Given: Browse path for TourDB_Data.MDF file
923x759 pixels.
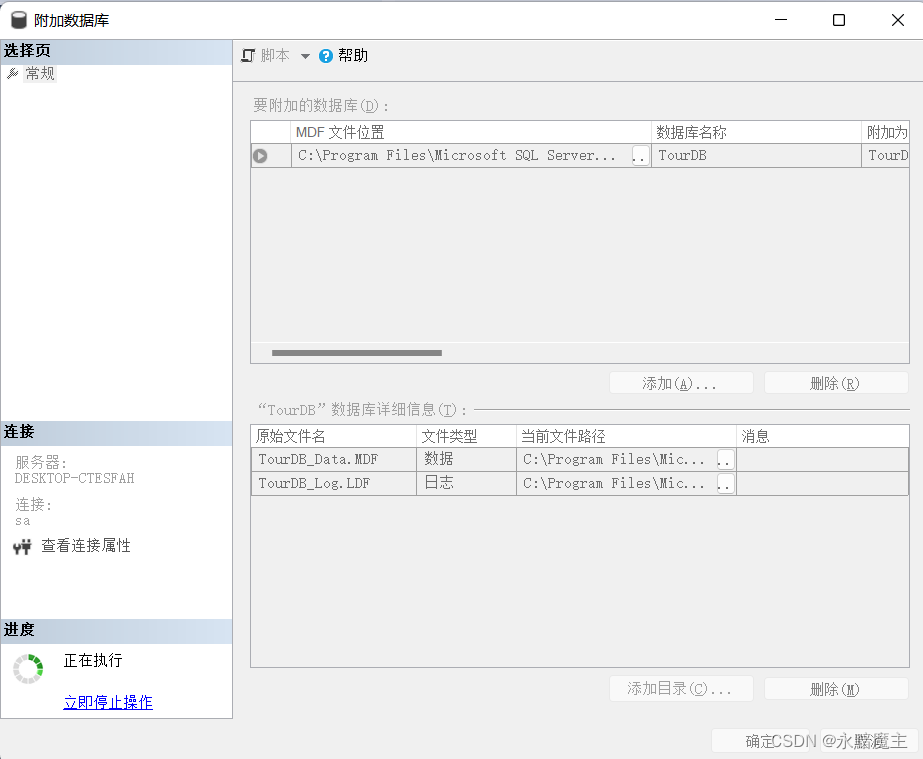Looking at the screenshot, I should pyautogui.click(x=725, y=460).
